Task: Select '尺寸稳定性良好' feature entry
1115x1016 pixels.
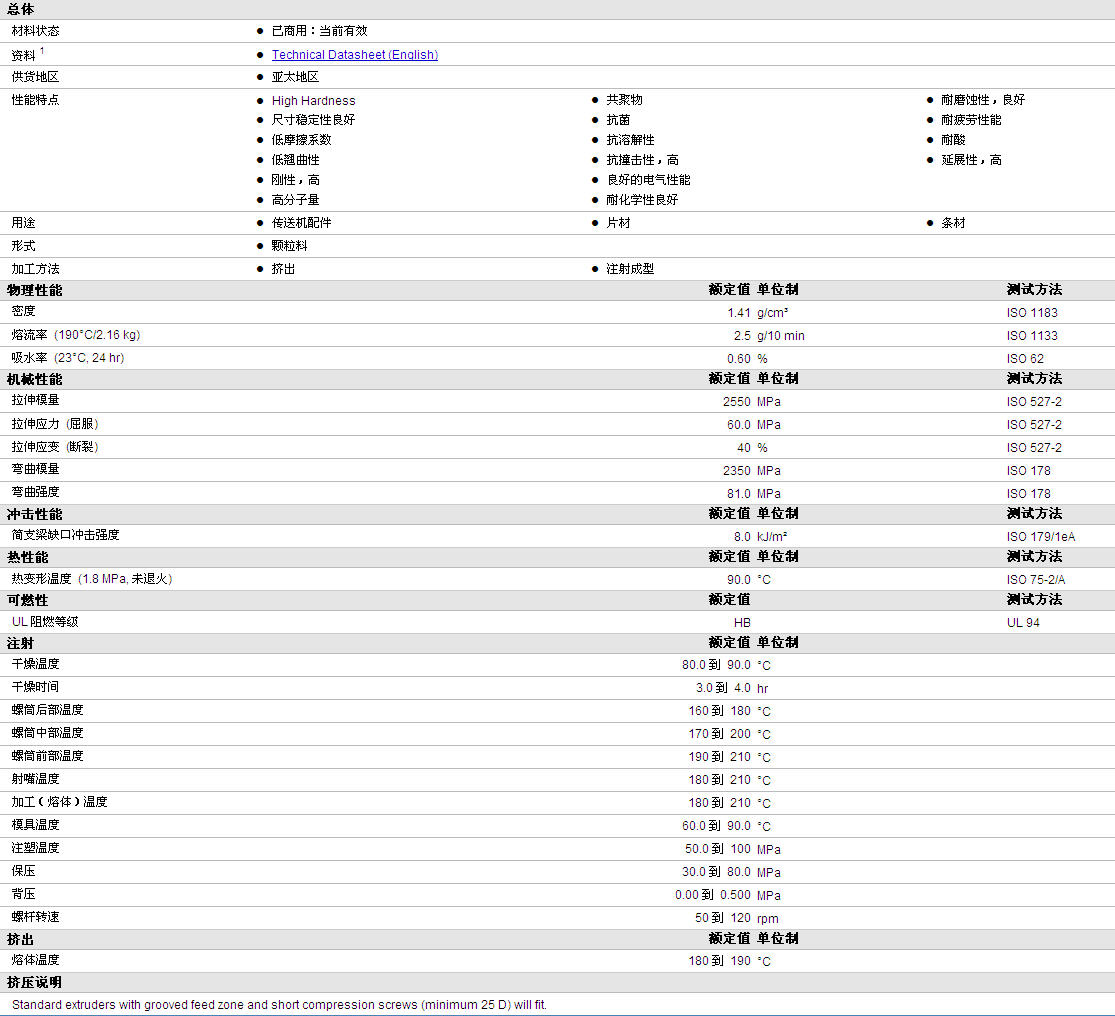Action: point(313,120)
